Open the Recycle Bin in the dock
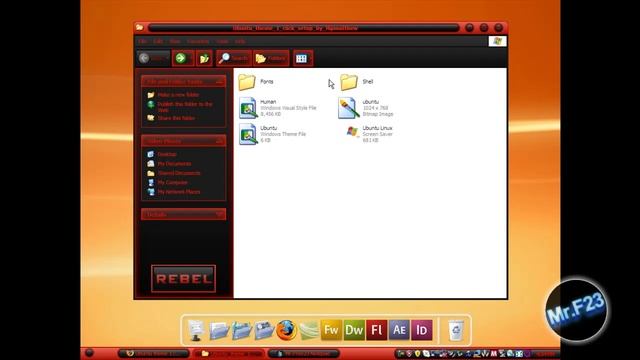640x360 pixels. (x=456, y=330)
